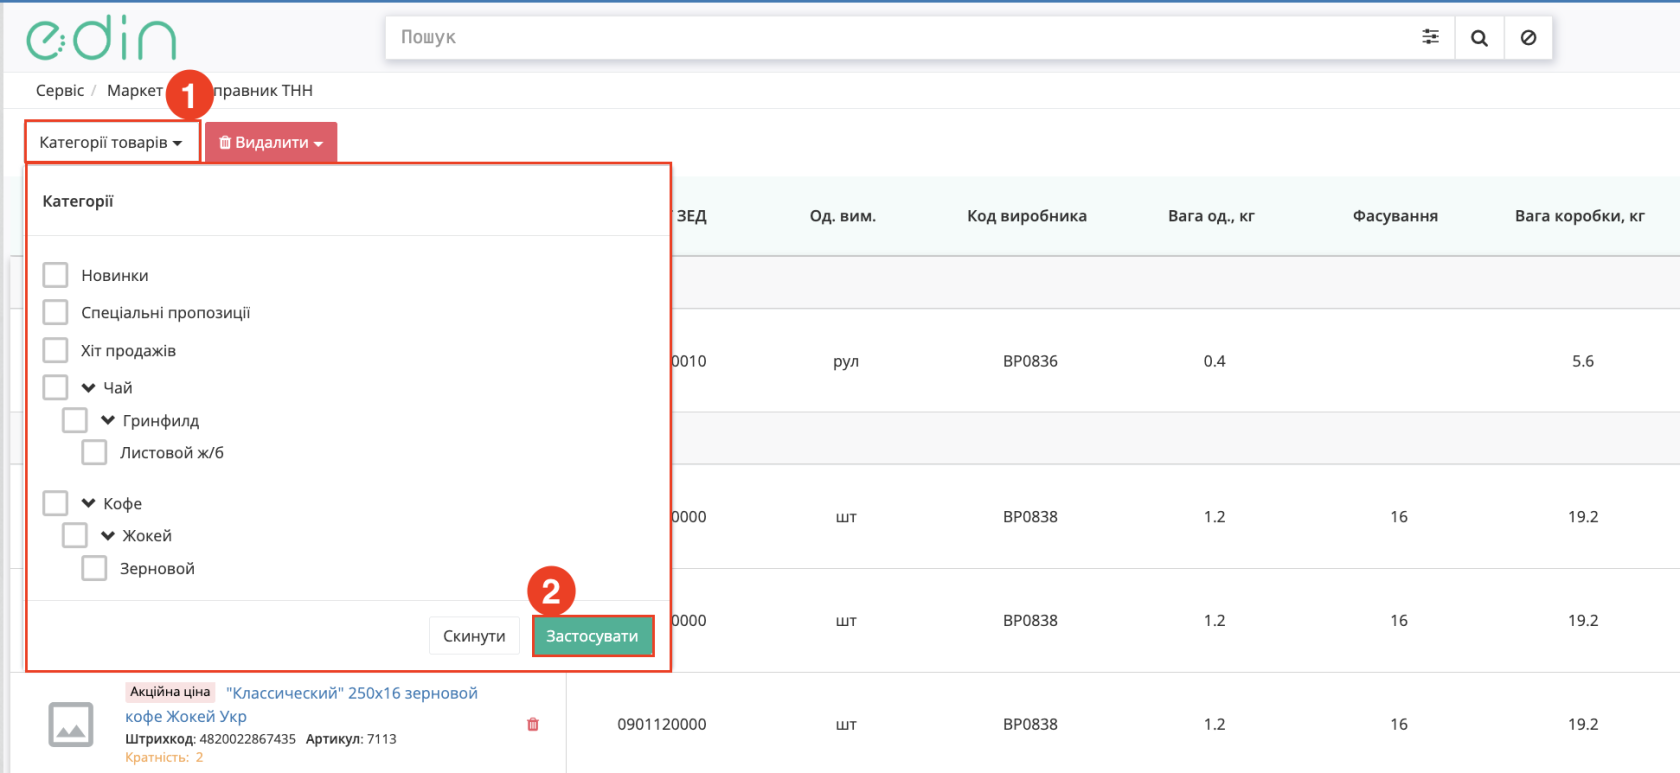Click the 0.4 weight cell
1680x773 pixels.
point(1214,361)
